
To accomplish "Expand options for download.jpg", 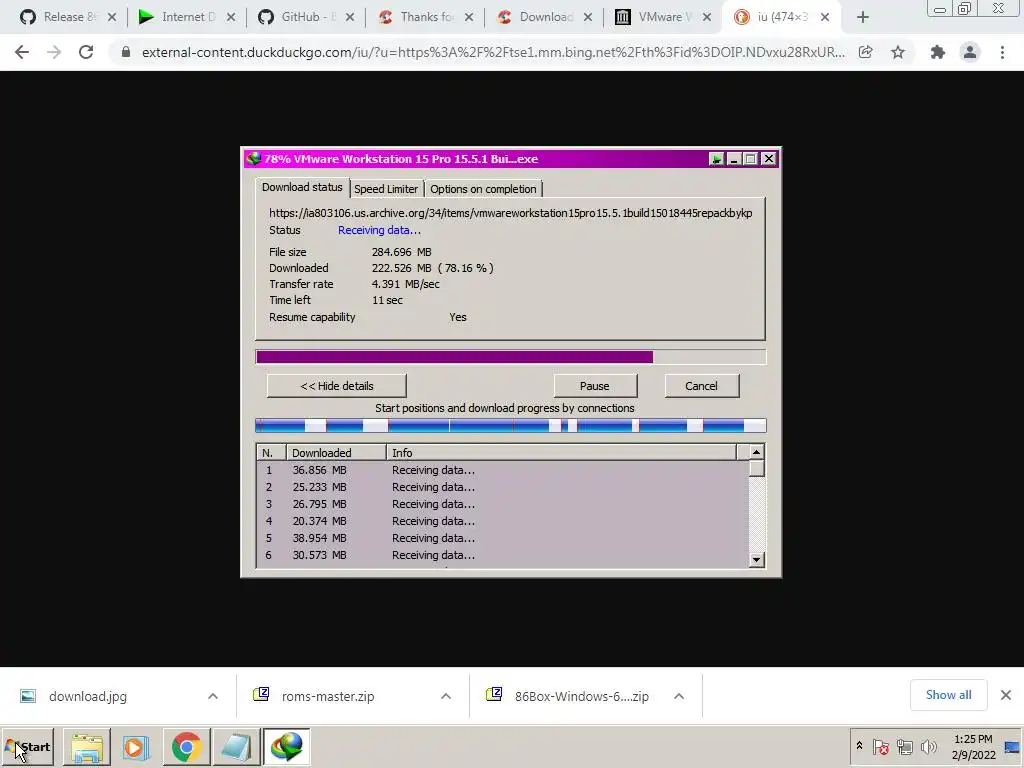I will (x=212, y=696).
